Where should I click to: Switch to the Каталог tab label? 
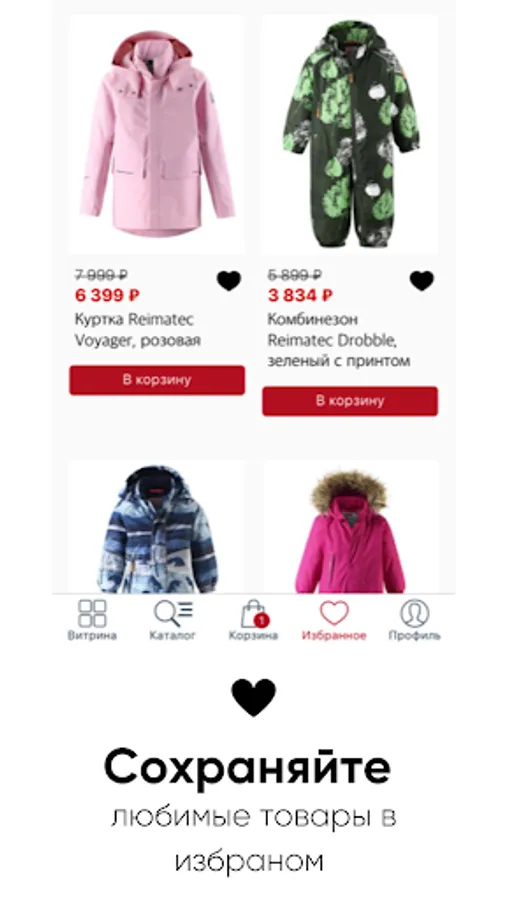(x=173, y=635)
